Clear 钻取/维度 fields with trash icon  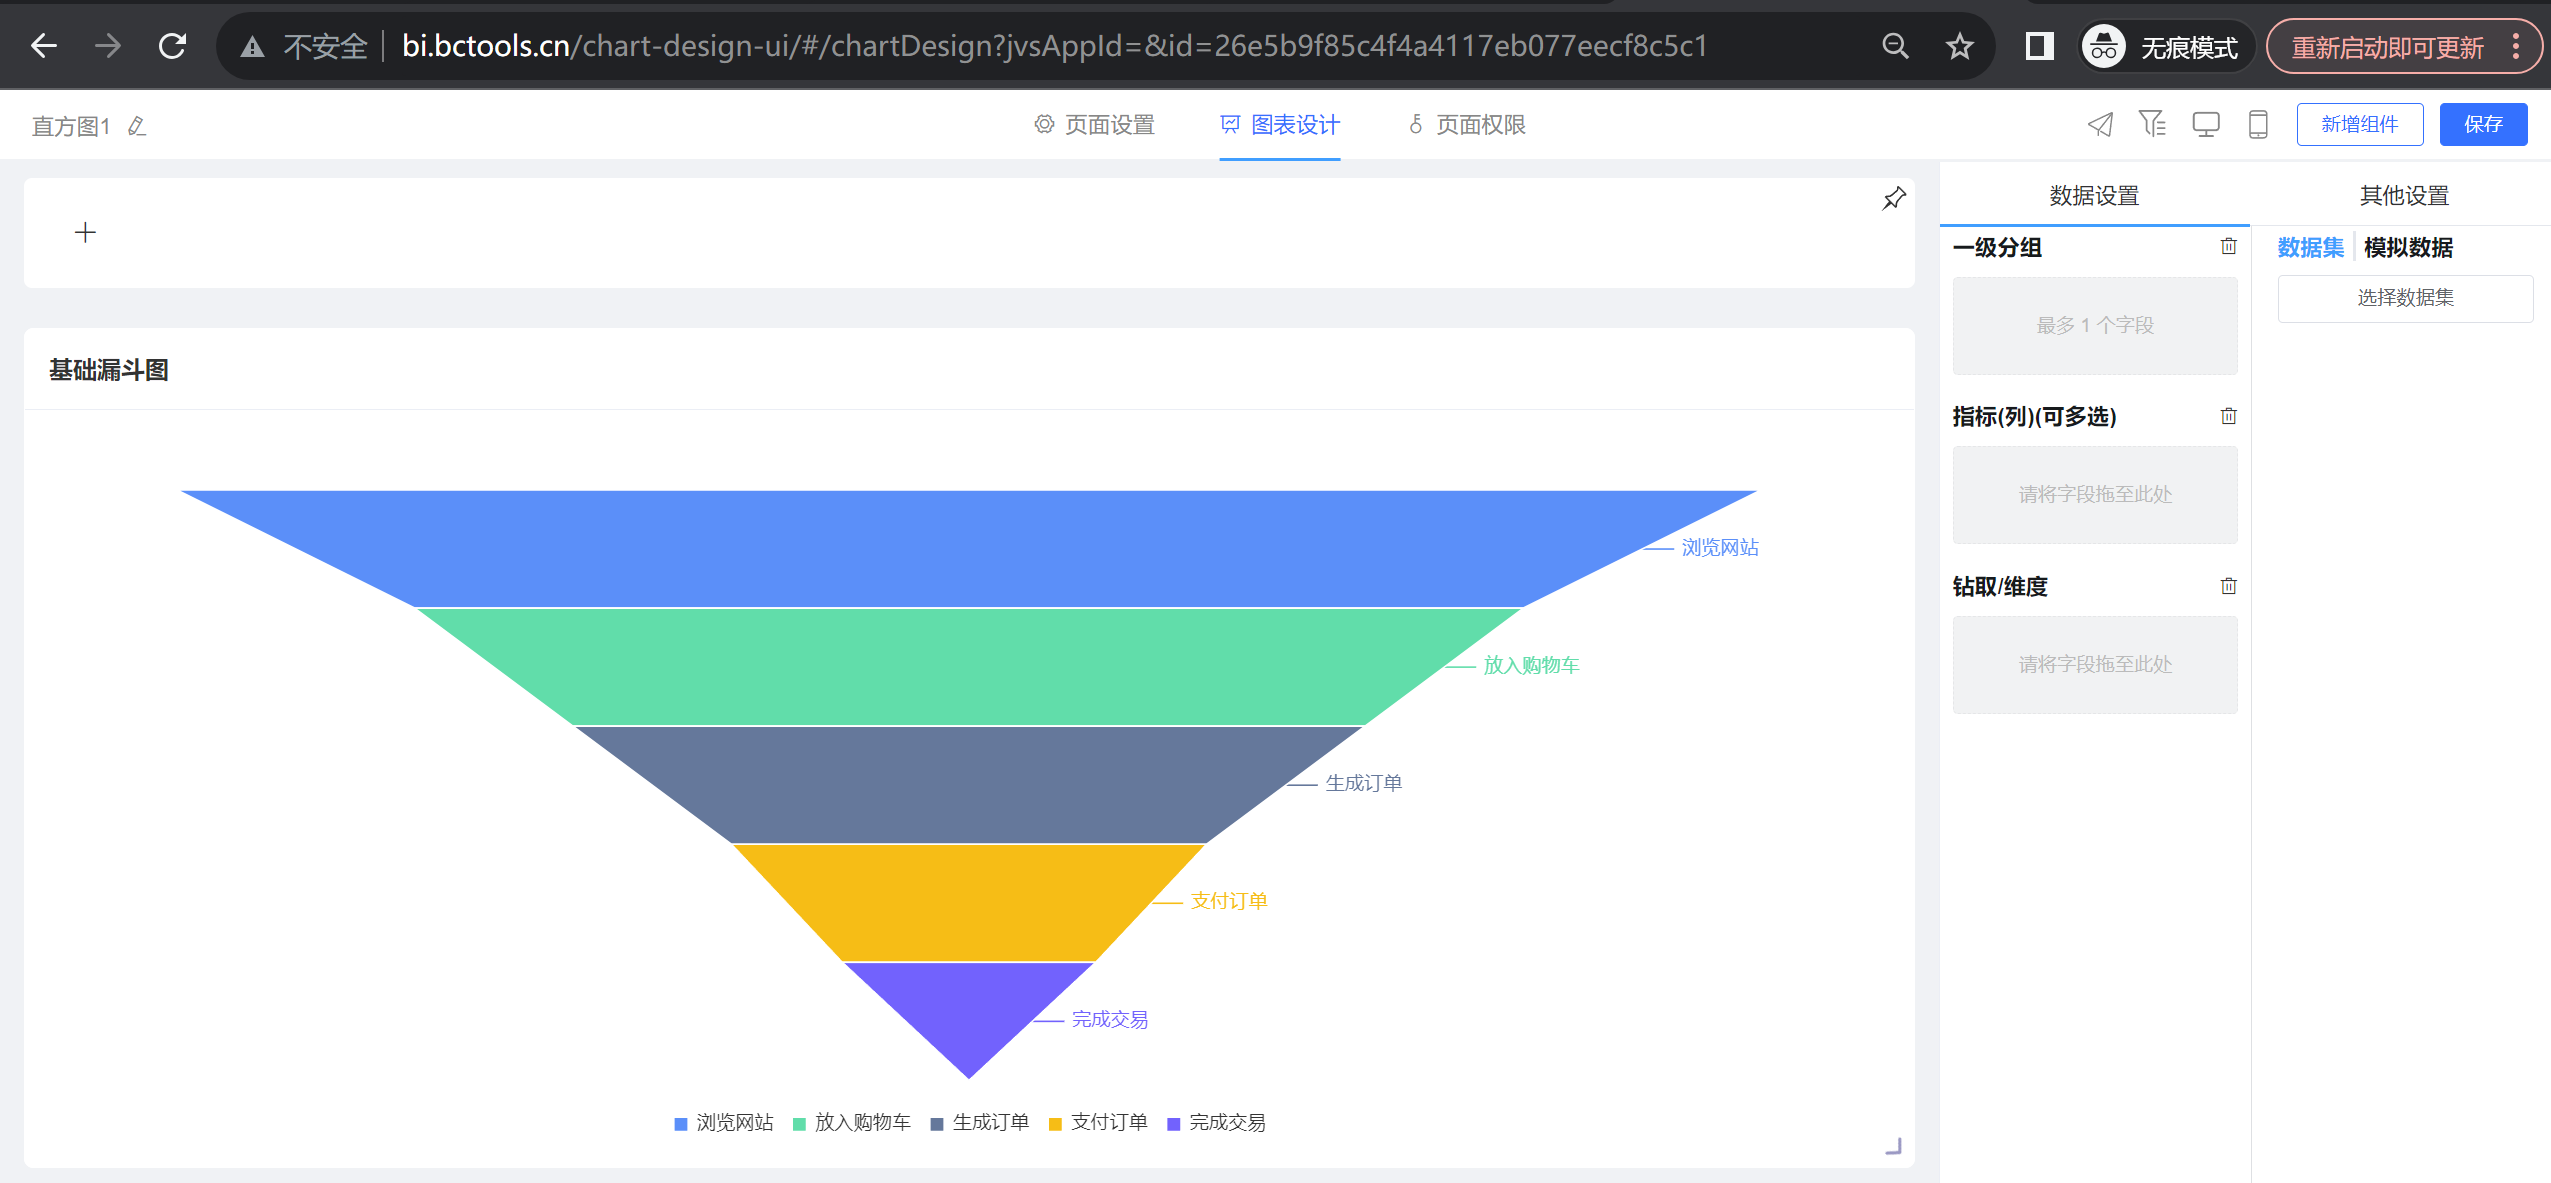[2228, 586]
